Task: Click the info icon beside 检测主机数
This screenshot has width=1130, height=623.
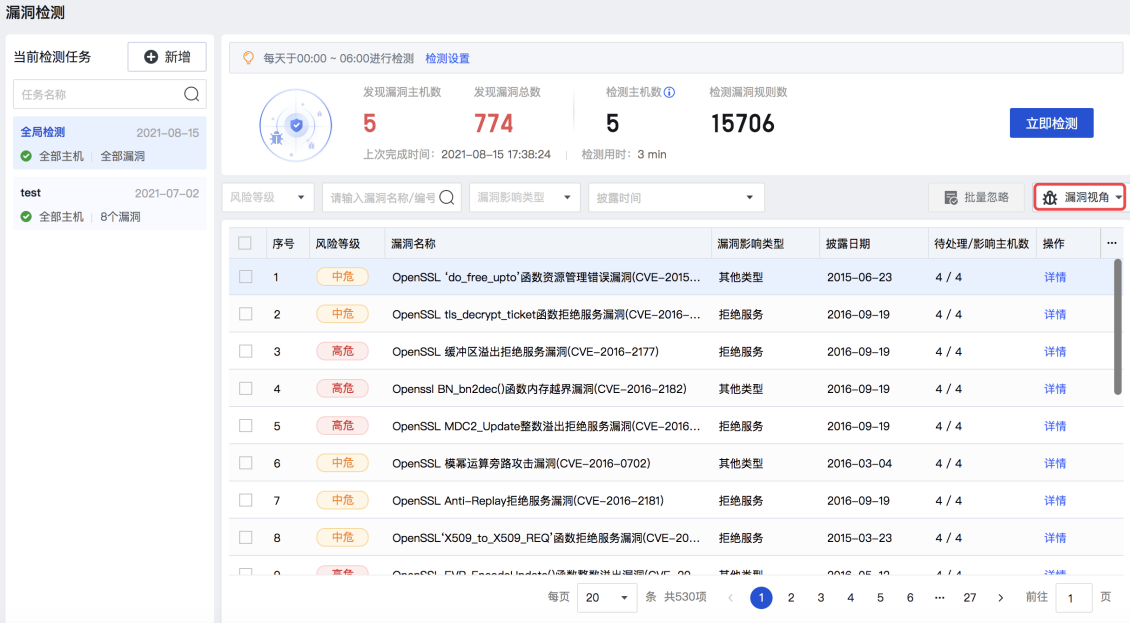Action: tap(669, 92)
